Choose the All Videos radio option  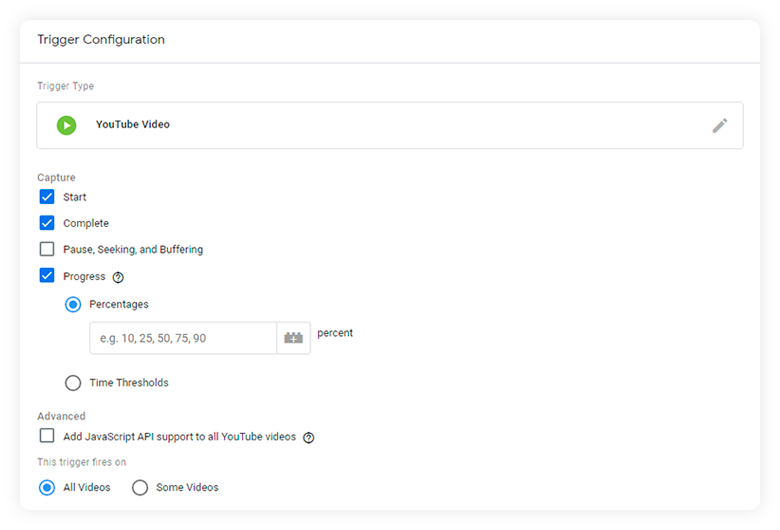click(47, 488)
